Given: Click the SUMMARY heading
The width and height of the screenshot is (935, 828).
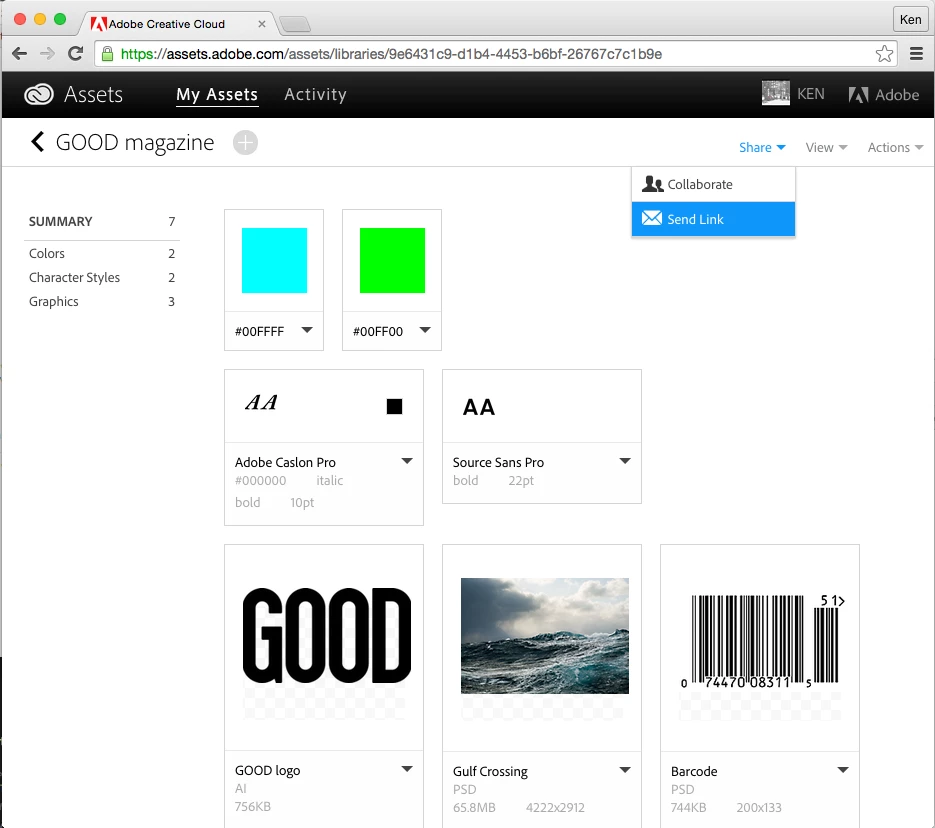Looking at the screenshot, I should tap(60, 221).
